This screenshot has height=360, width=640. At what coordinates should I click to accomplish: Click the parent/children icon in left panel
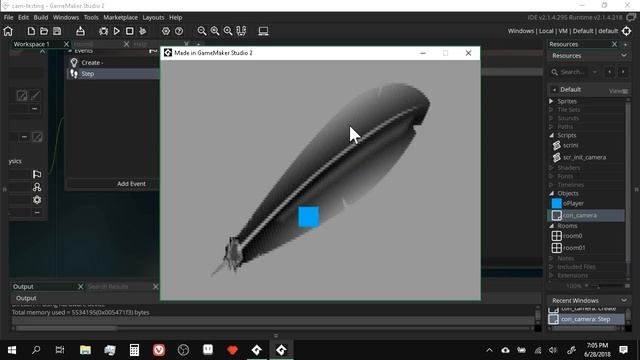coord(37,187)
